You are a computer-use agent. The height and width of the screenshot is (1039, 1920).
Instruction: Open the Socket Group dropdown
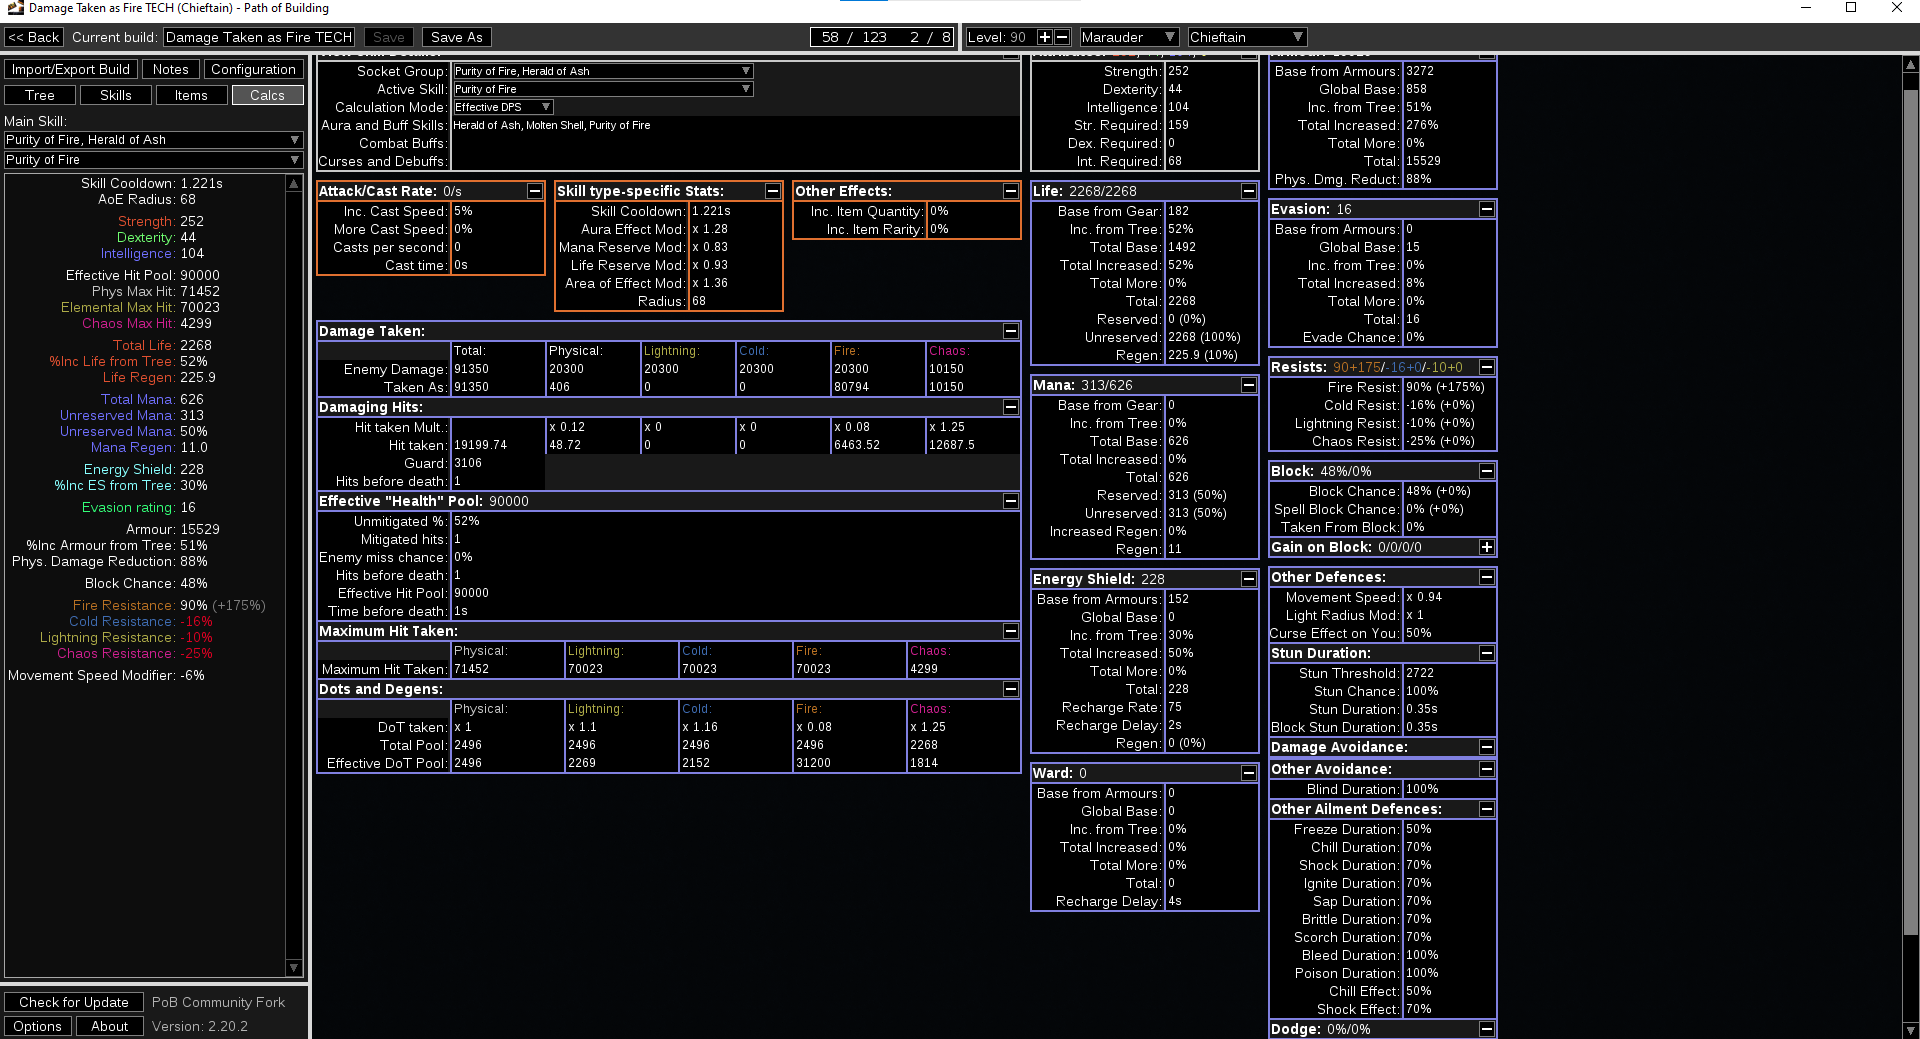pos(601,71)
